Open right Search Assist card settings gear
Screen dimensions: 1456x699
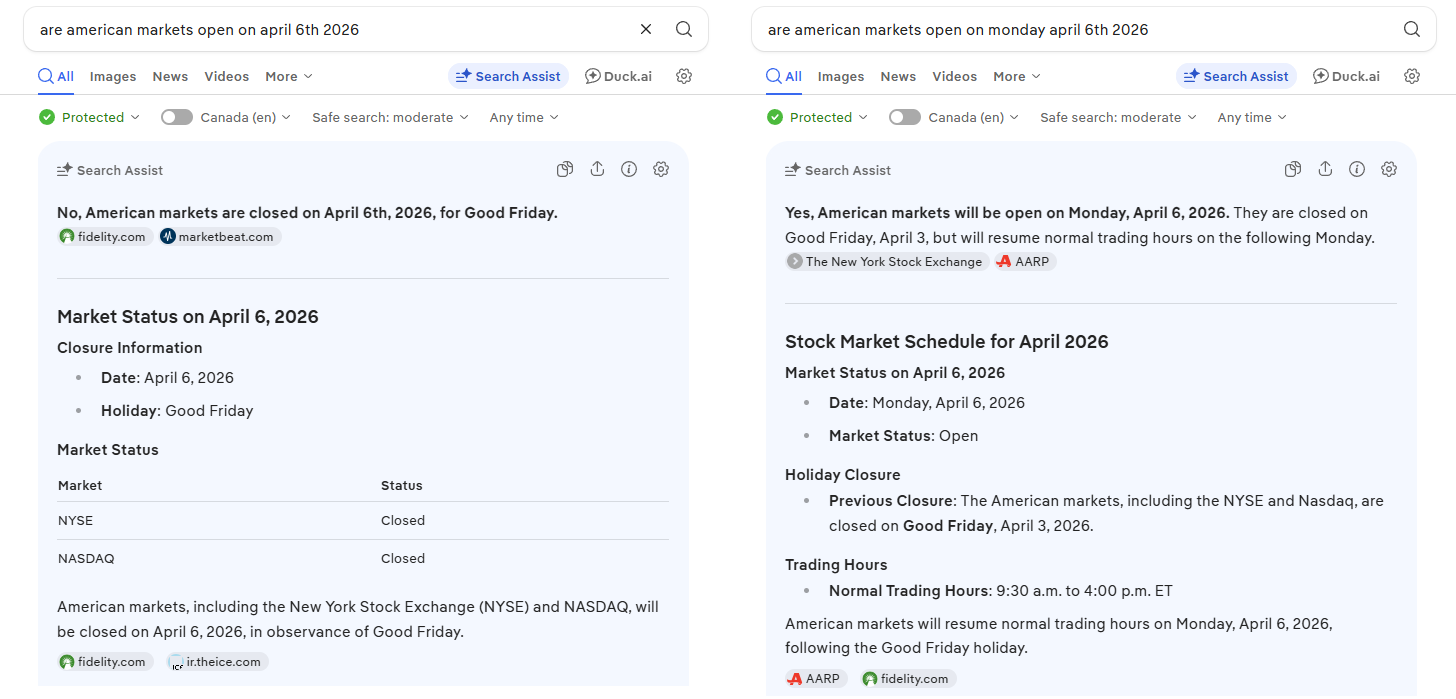(x=1389, y=169)
